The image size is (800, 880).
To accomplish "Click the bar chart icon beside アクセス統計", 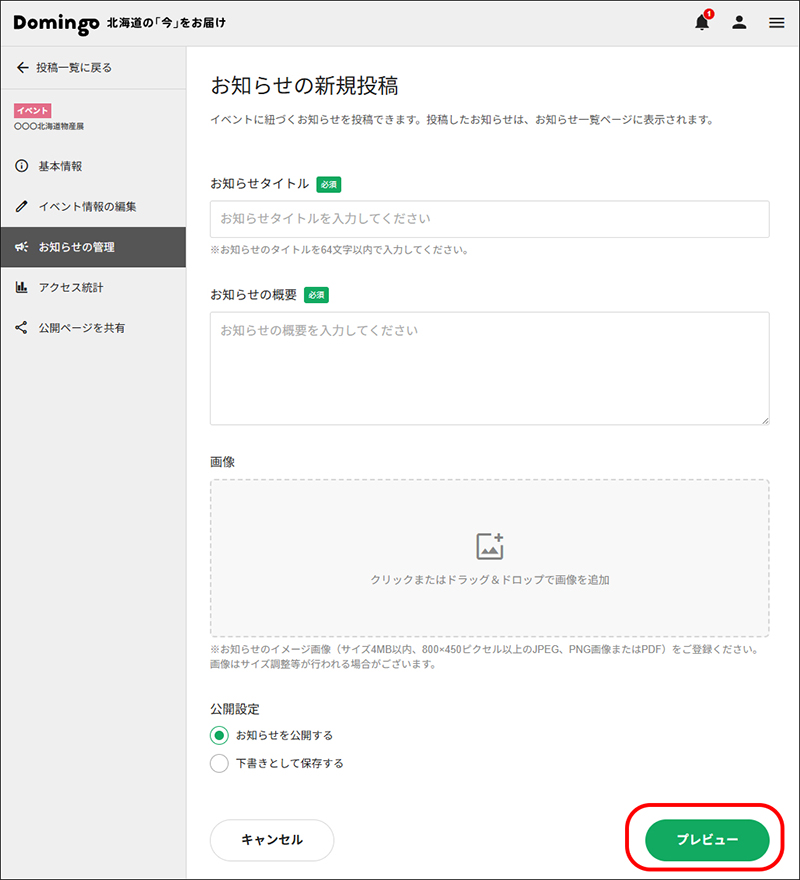I will [21, 287].
